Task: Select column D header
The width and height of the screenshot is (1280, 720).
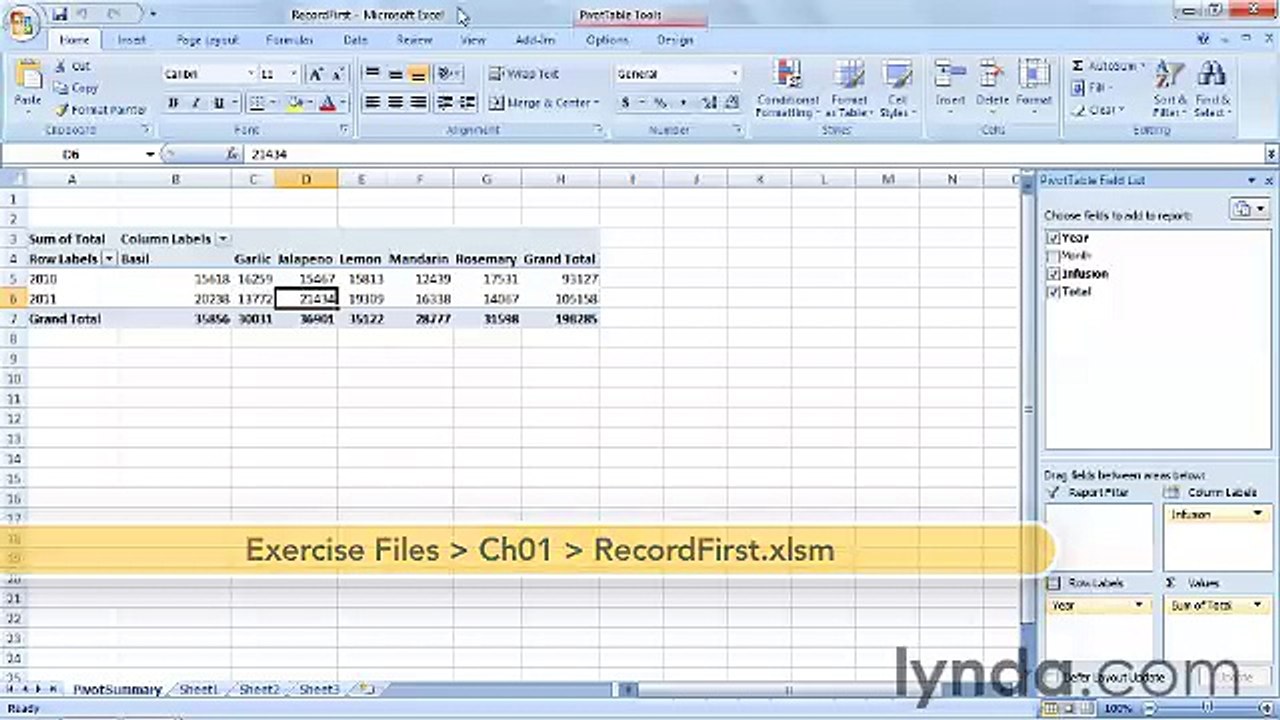Action: (306, 180)
